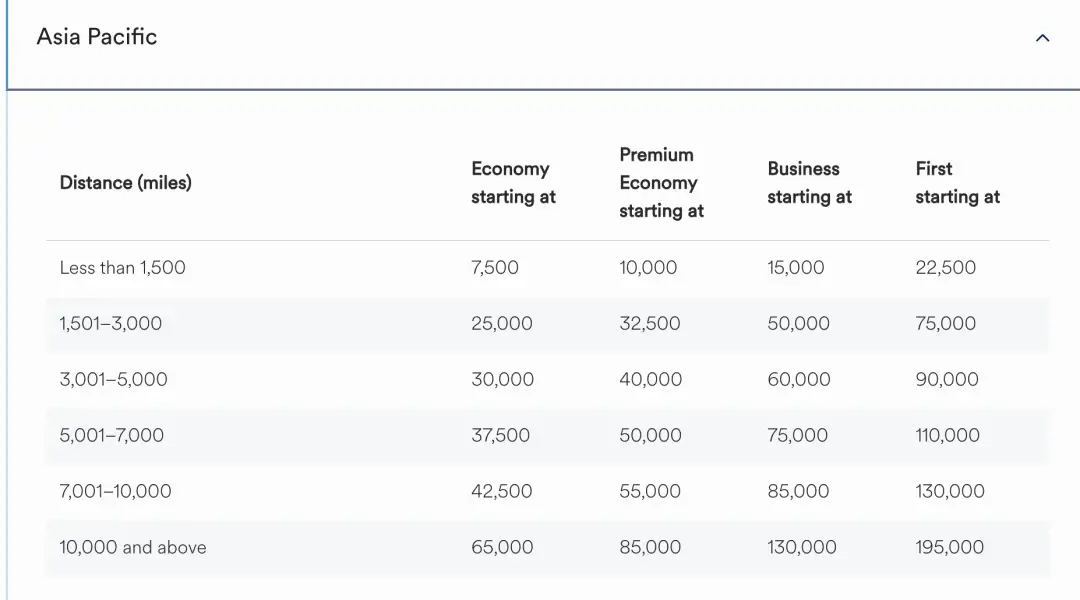The width and height of the screenshot is (1080, 600).
Task: Select the 5,001–7,000 distance row
Action: [548, 435]
